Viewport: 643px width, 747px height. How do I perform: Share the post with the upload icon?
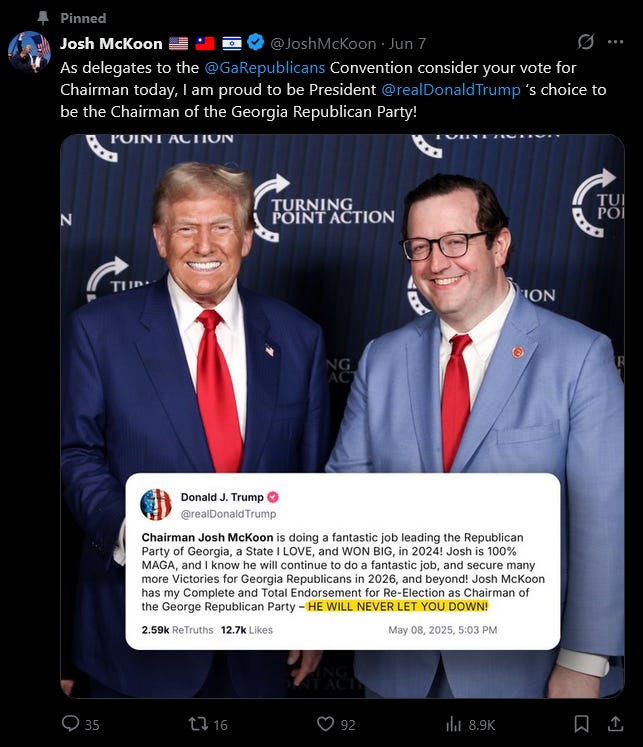(615, 723)
